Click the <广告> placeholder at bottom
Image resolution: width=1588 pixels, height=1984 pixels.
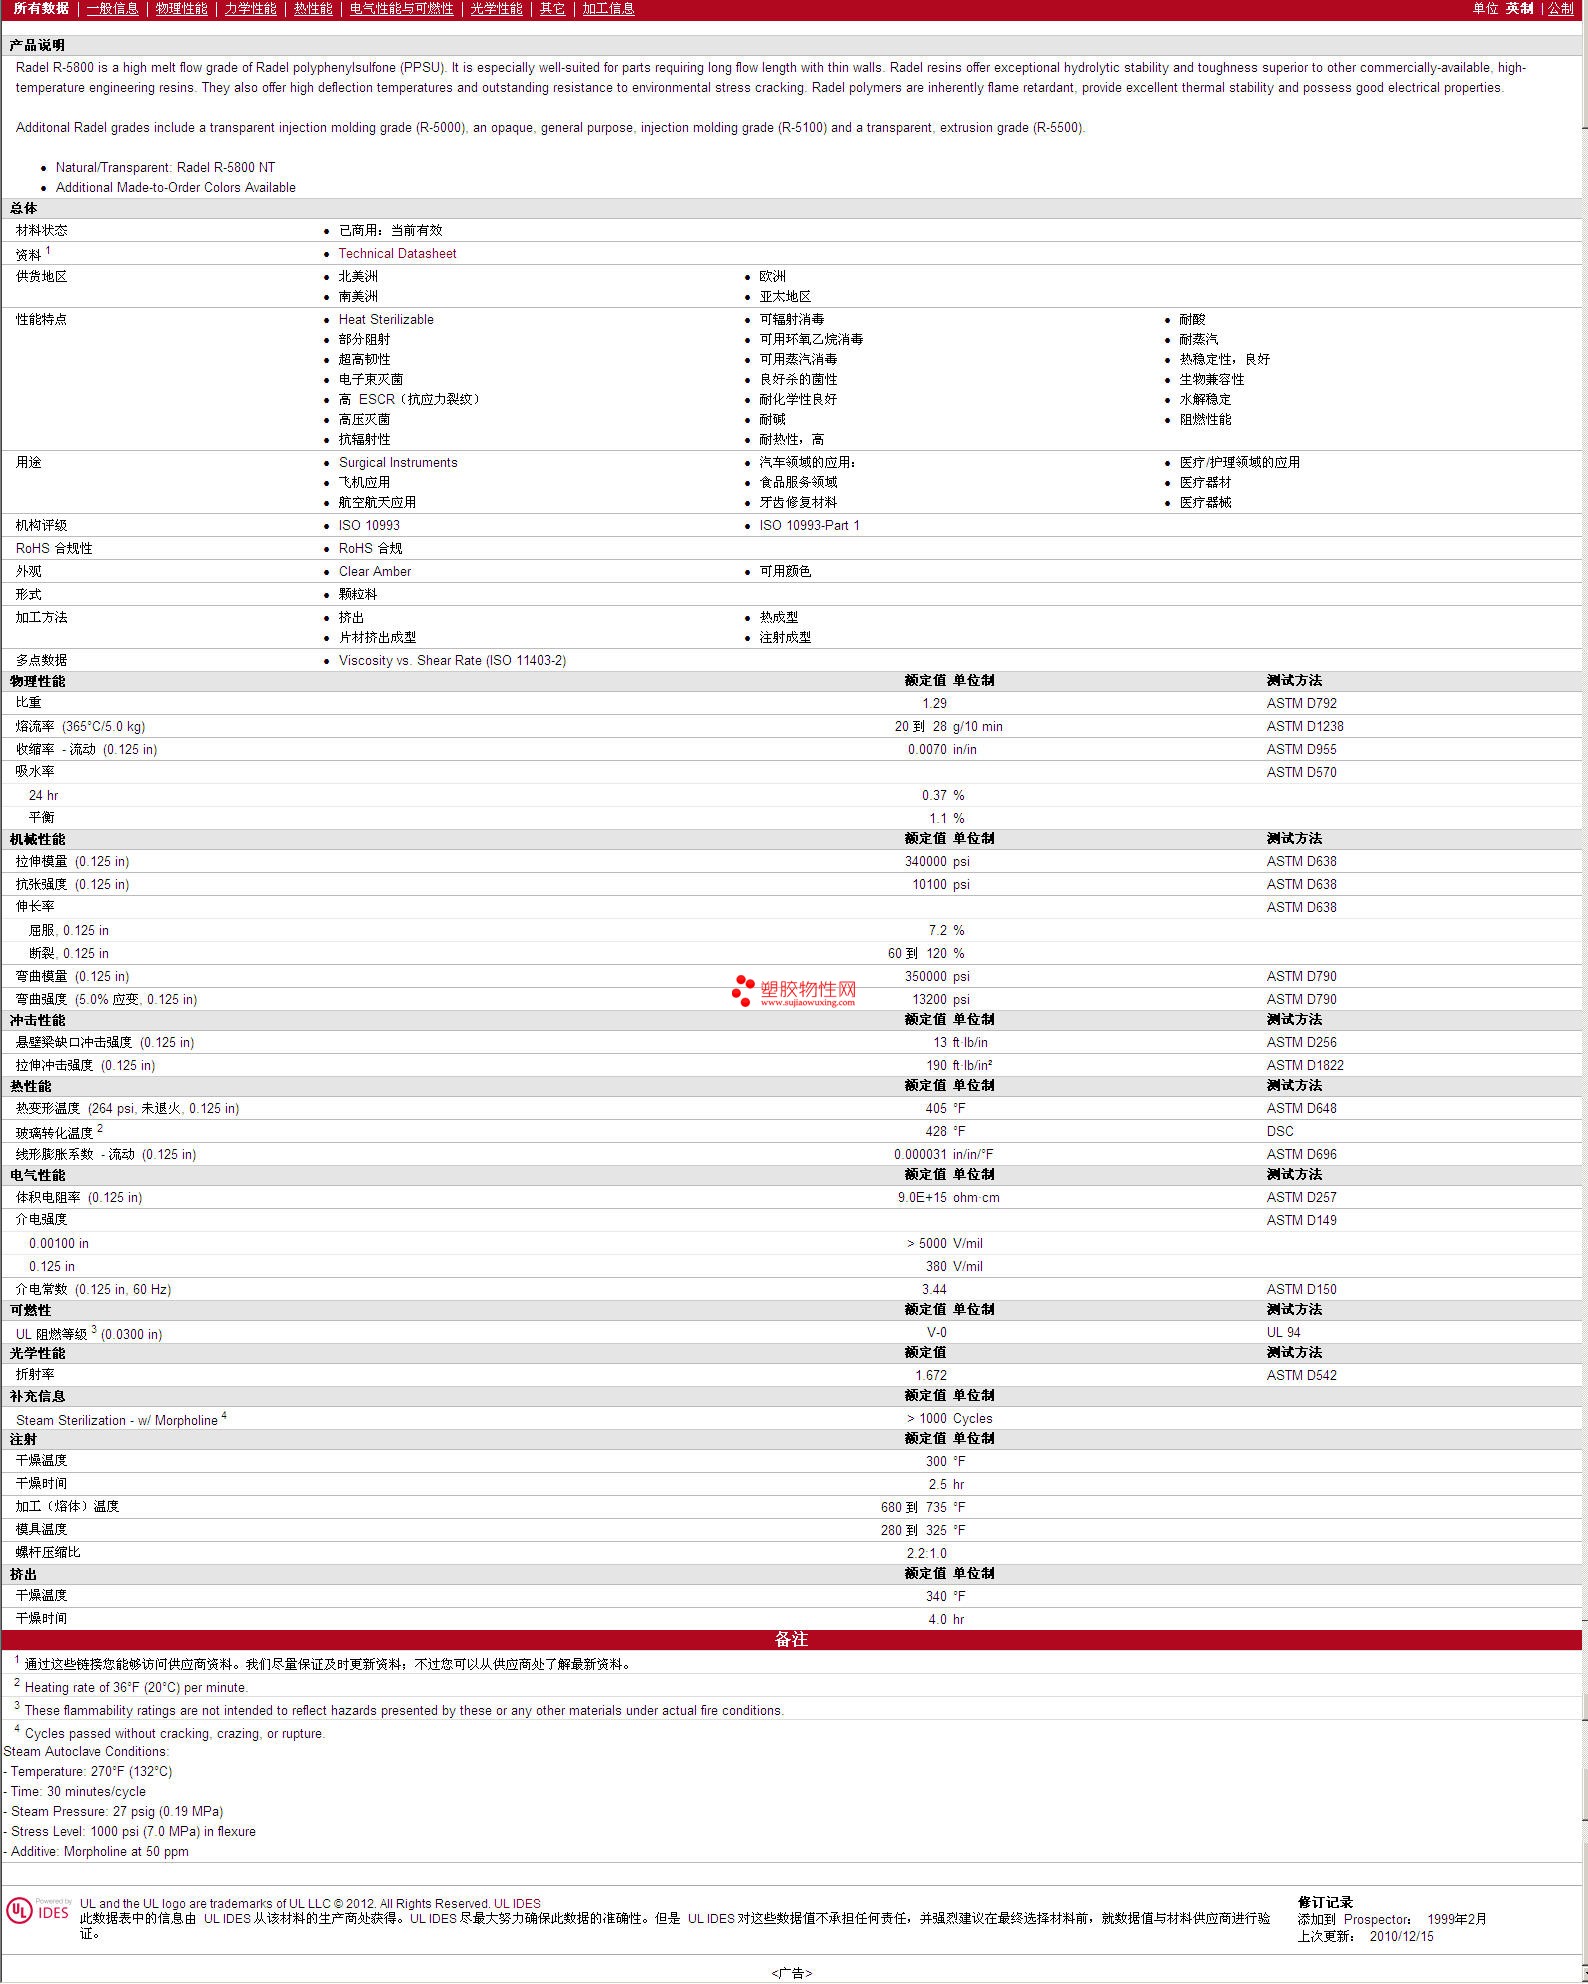click(x=792, y=1974)
